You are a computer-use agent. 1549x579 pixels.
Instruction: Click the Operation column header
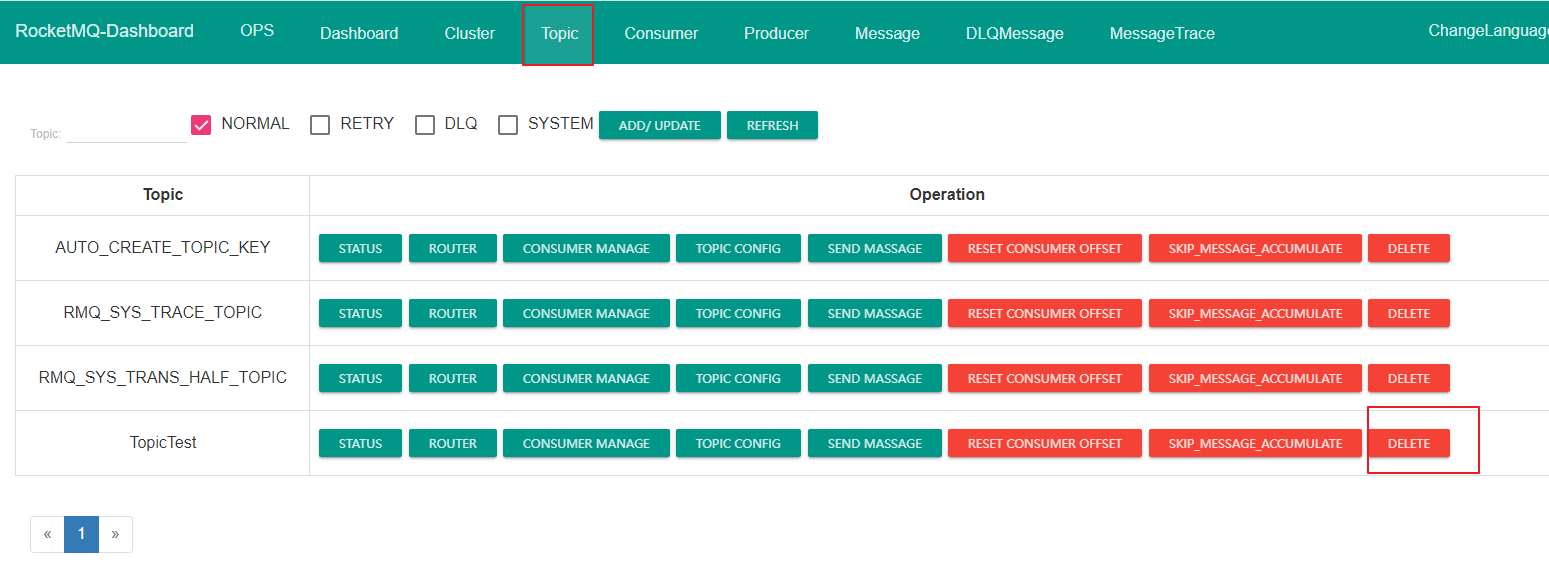pos(947,194)
